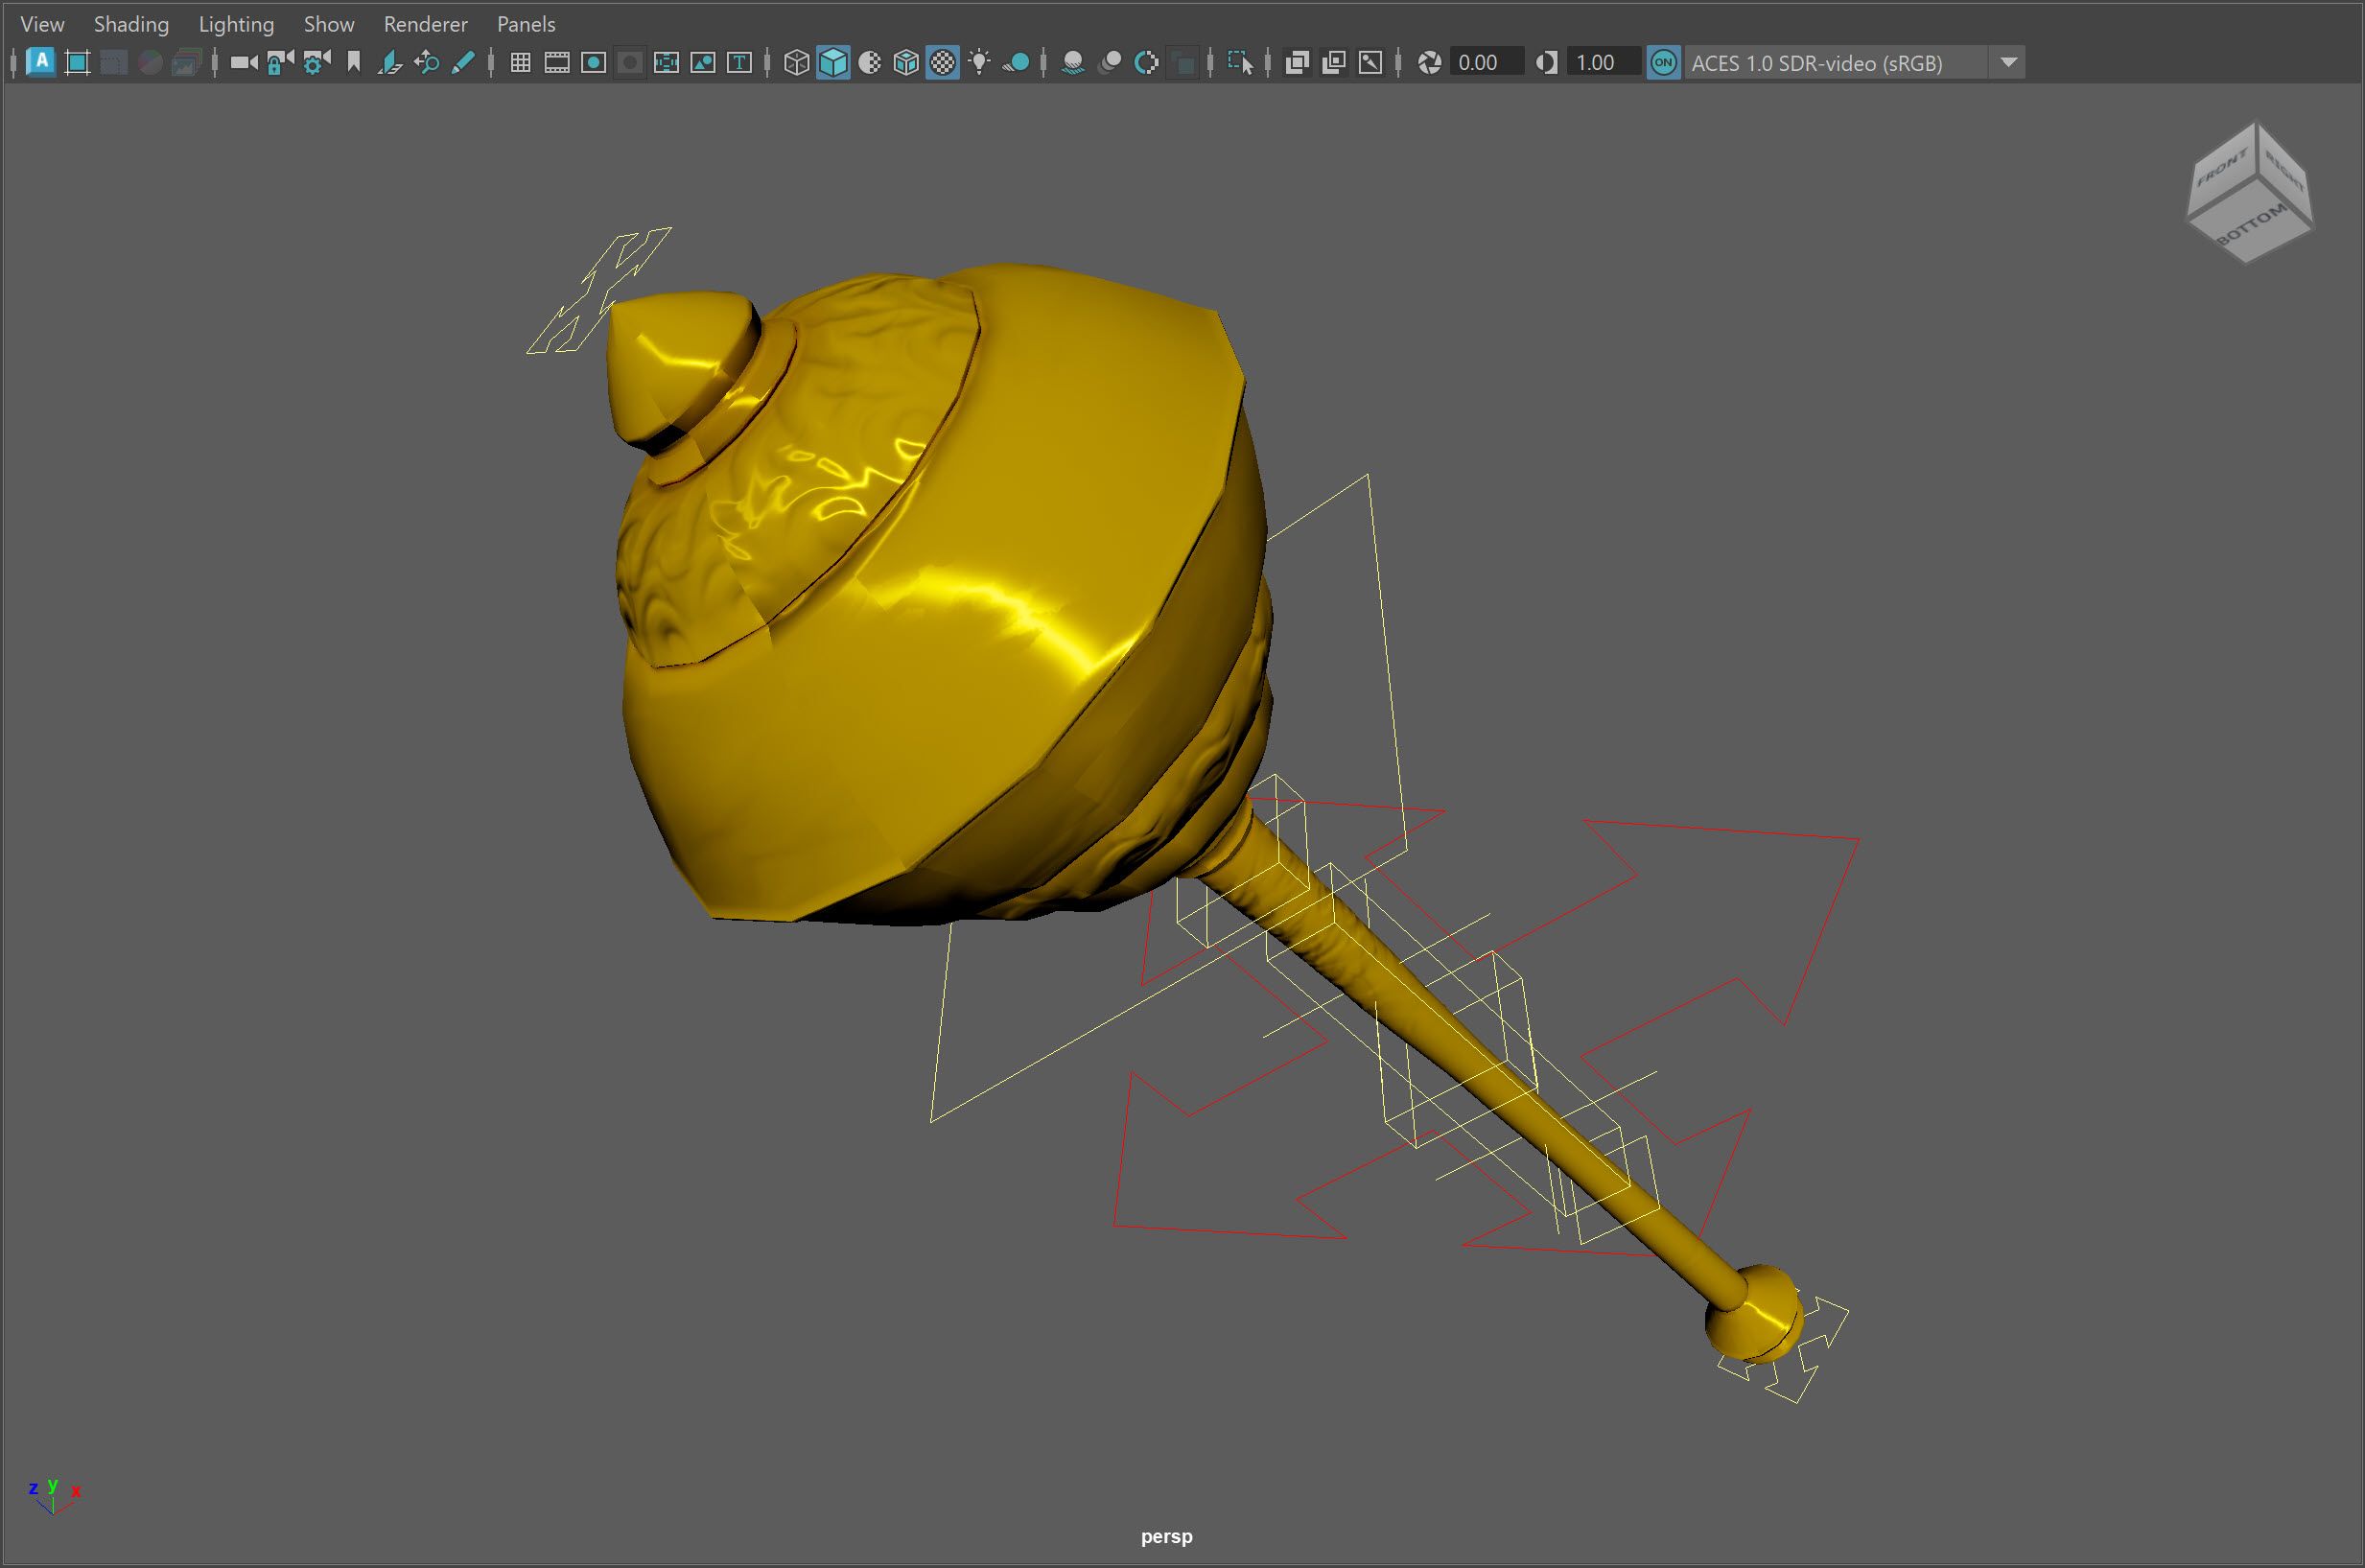2365x1568 pixels.
Task: Click the FRONT face of view cube
Action: click(x=2223, y=169)
